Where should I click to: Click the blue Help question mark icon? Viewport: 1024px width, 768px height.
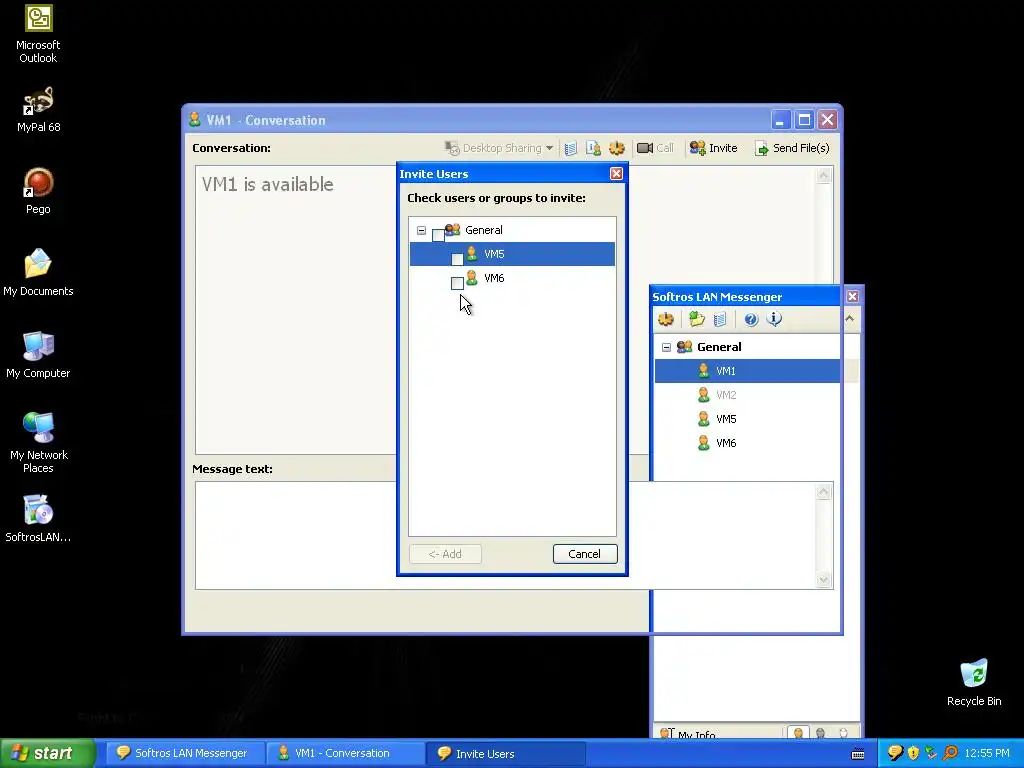pos(751,319)
